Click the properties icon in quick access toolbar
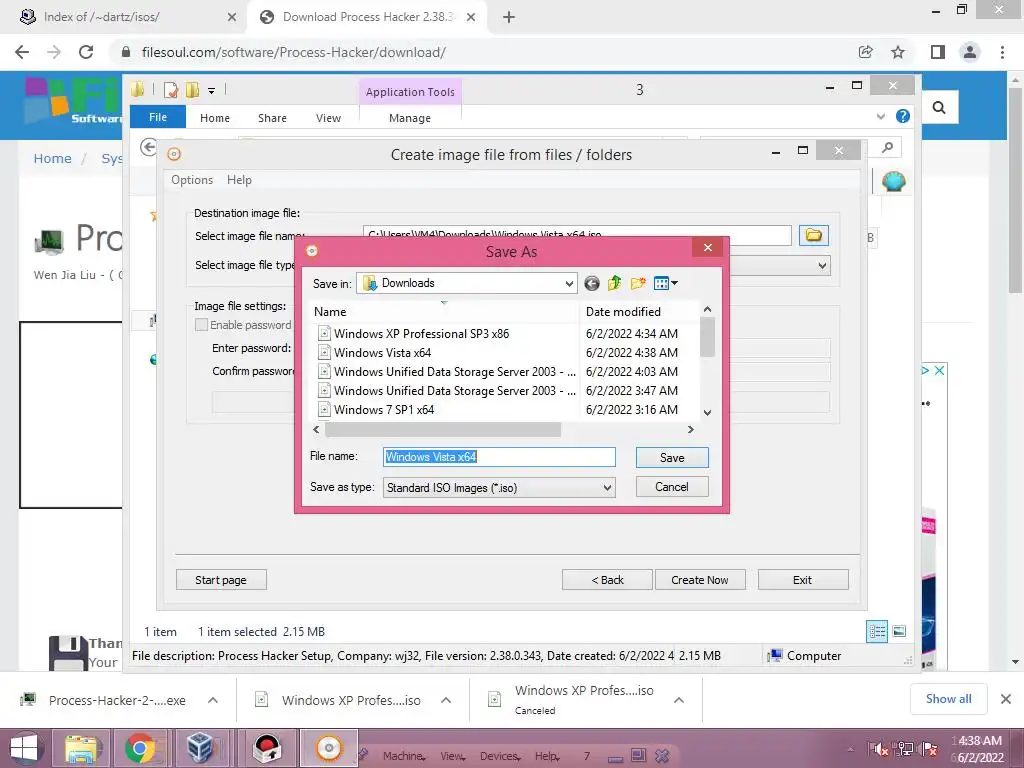1024x768 pixels. tap(171, 90)
